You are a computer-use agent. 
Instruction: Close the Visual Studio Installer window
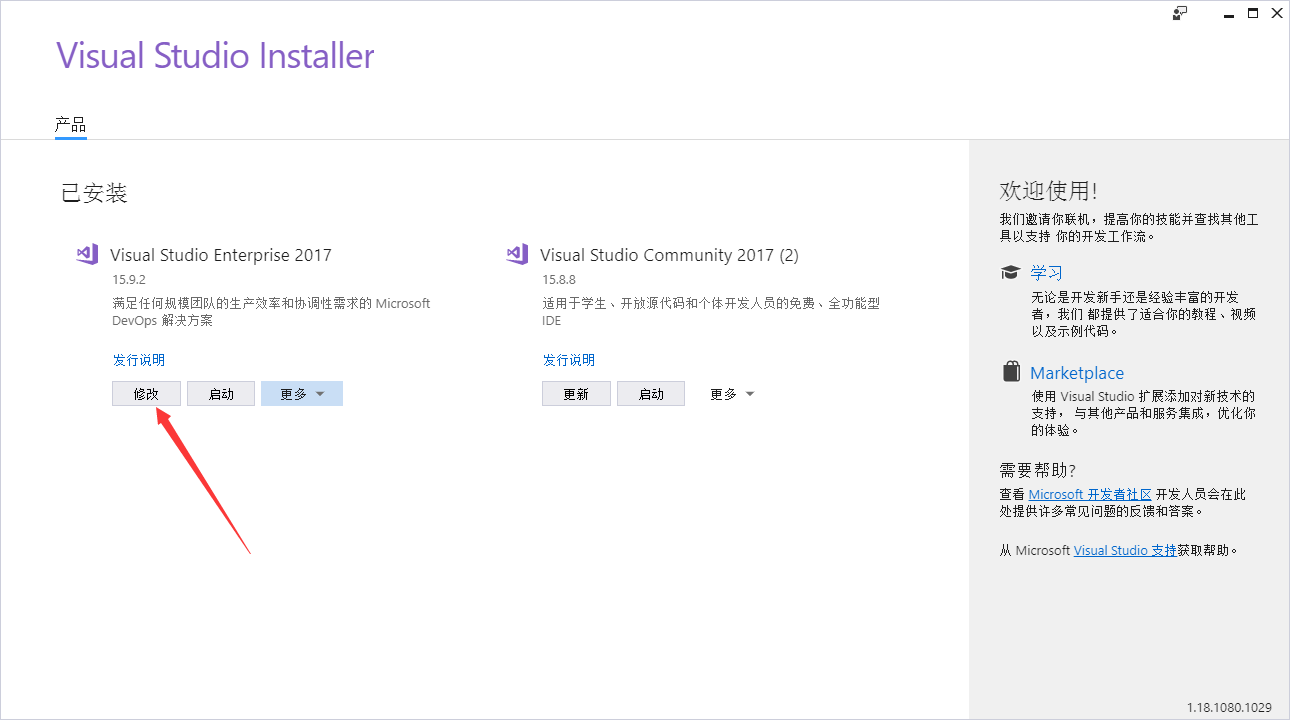tap(1277, 13)
